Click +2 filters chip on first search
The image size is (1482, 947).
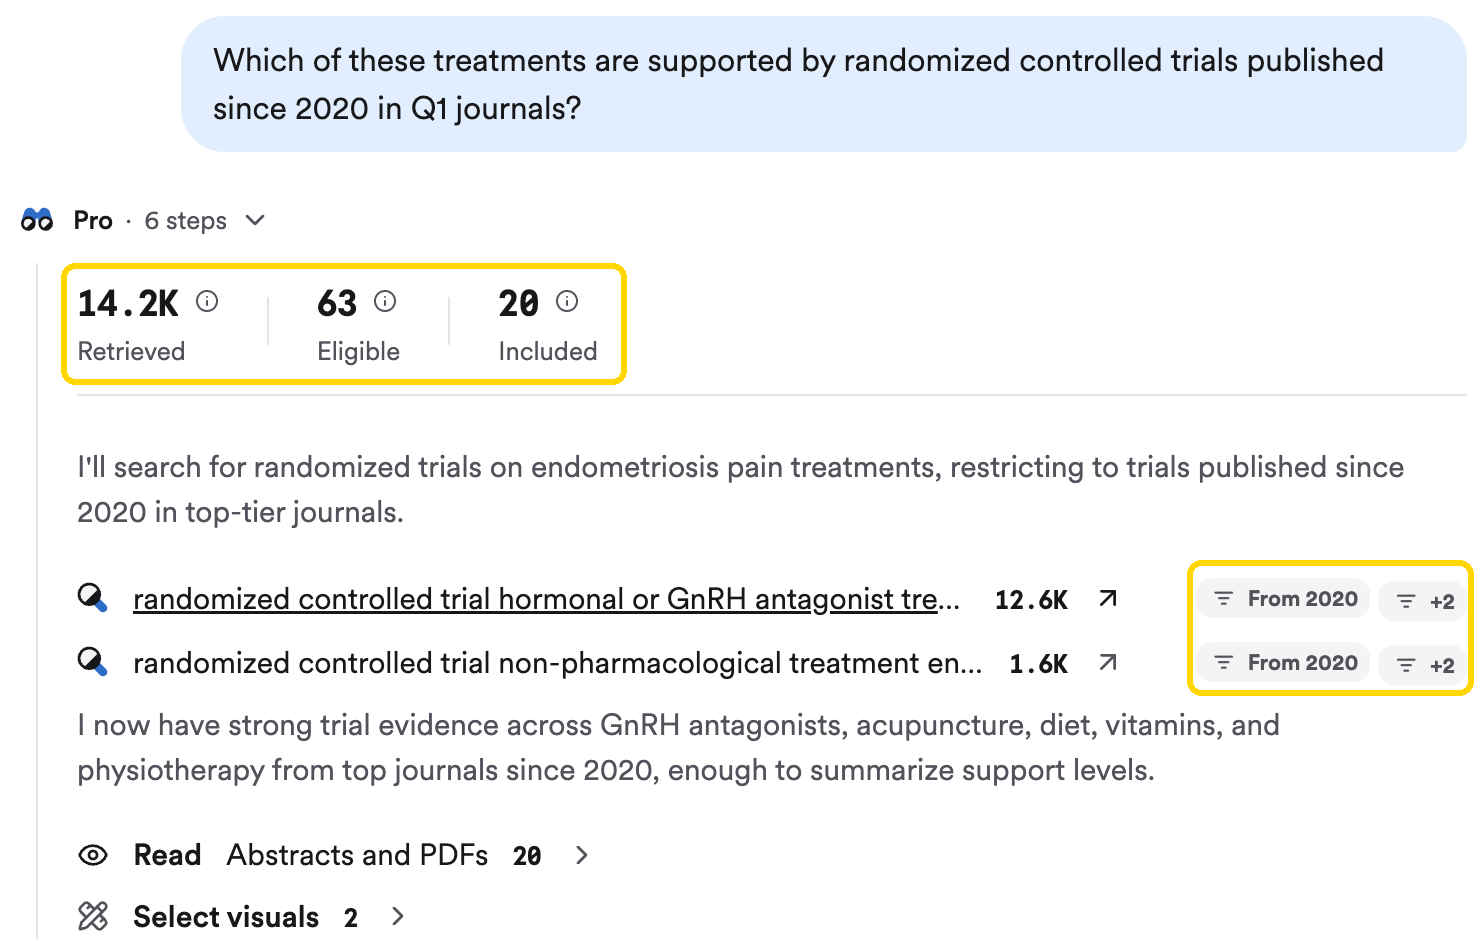(1425, 601)
